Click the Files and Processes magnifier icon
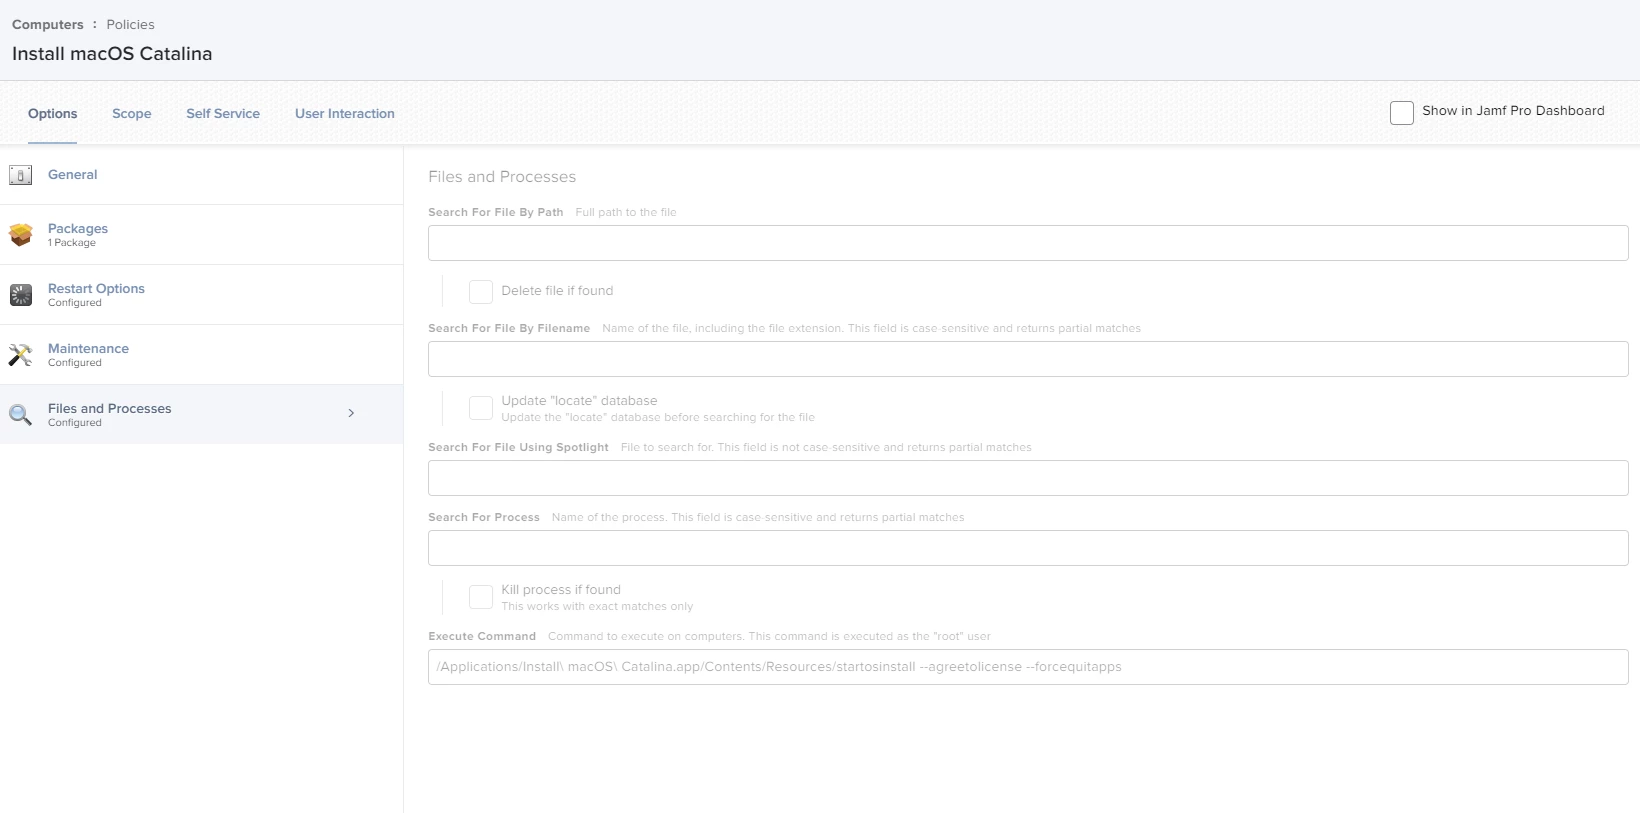1640x813 pixels. click(20, 414)
